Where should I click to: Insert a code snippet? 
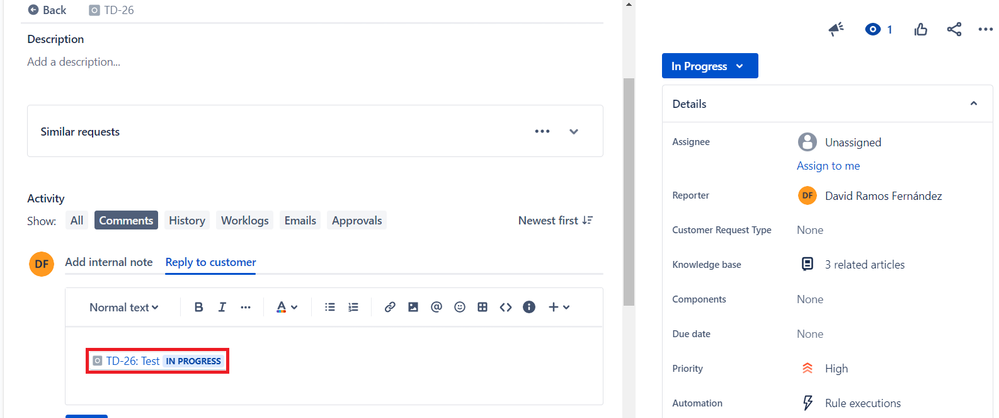tap(505, 308)
